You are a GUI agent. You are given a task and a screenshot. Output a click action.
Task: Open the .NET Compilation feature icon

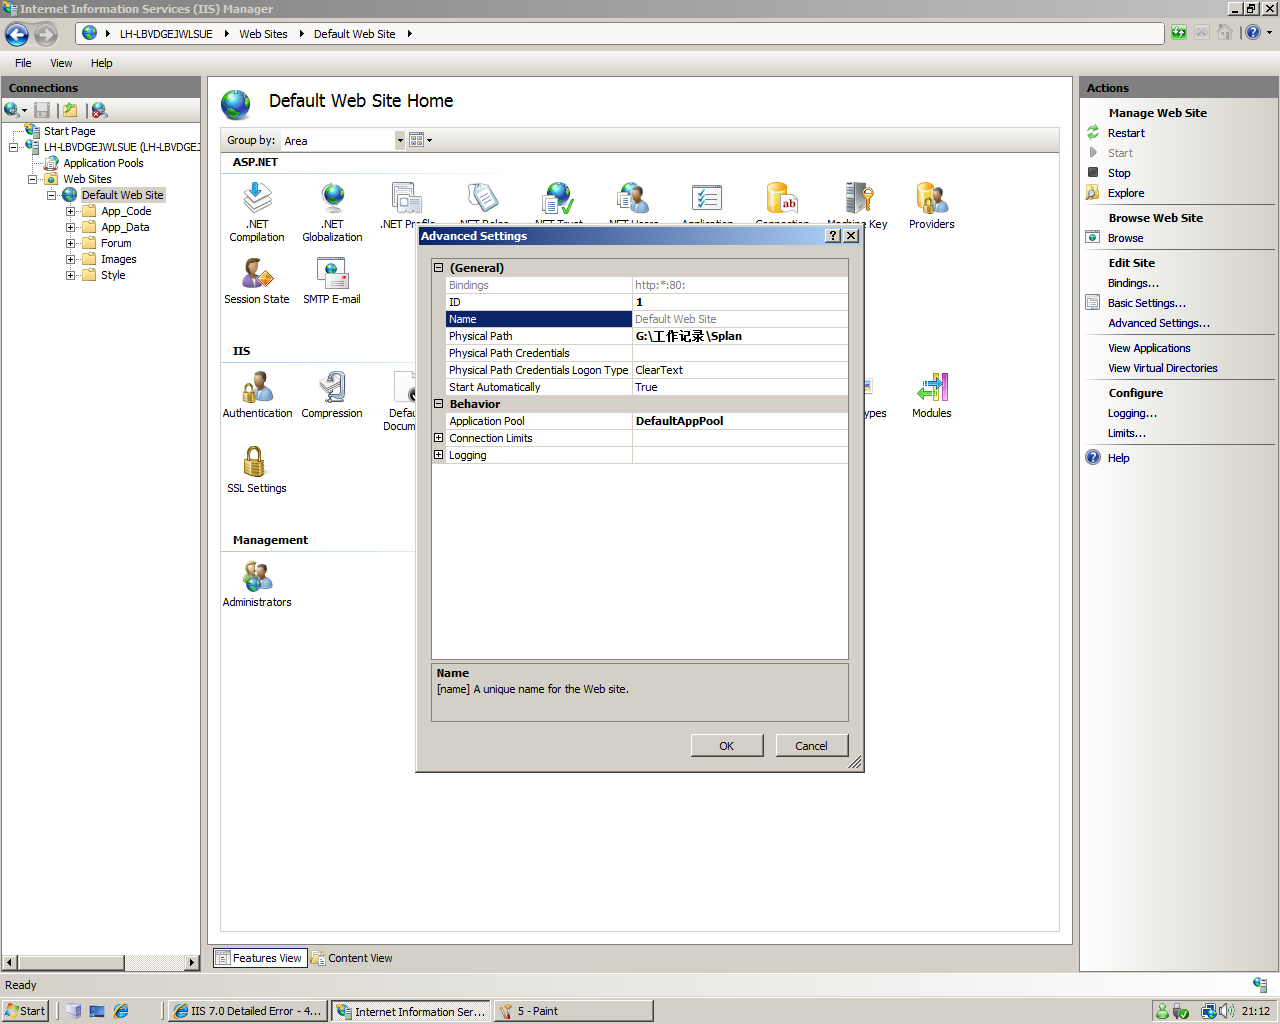click(x=257, y=198)
